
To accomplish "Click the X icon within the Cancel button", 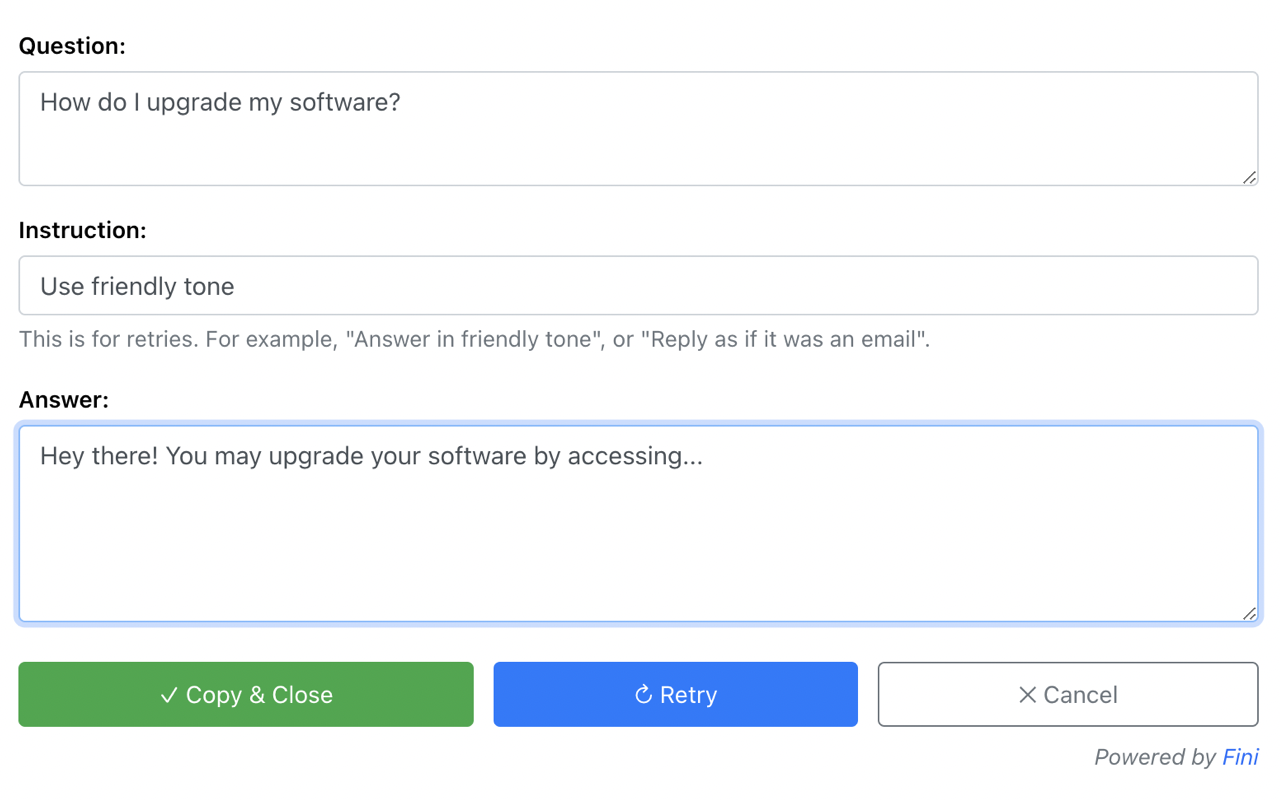I will (x=1026, y=694).
